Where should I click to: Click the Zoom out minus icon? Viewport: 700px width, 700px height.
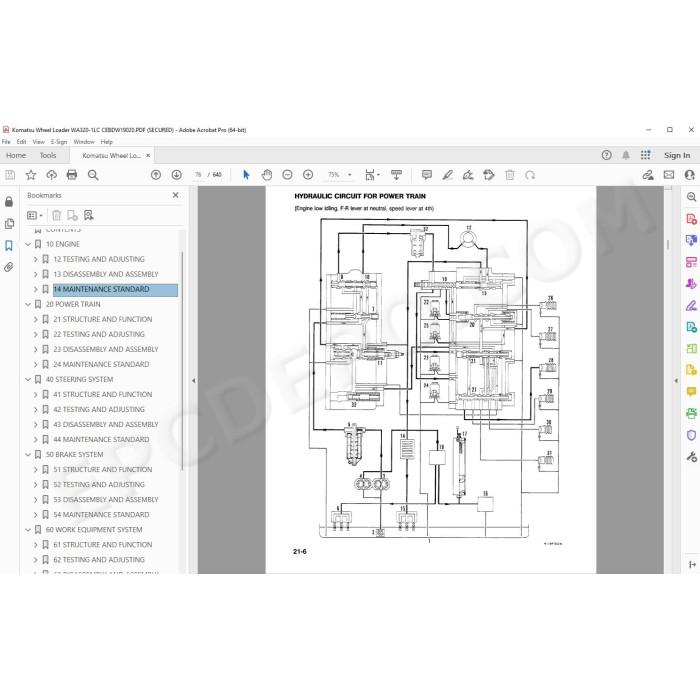(287, 175)
